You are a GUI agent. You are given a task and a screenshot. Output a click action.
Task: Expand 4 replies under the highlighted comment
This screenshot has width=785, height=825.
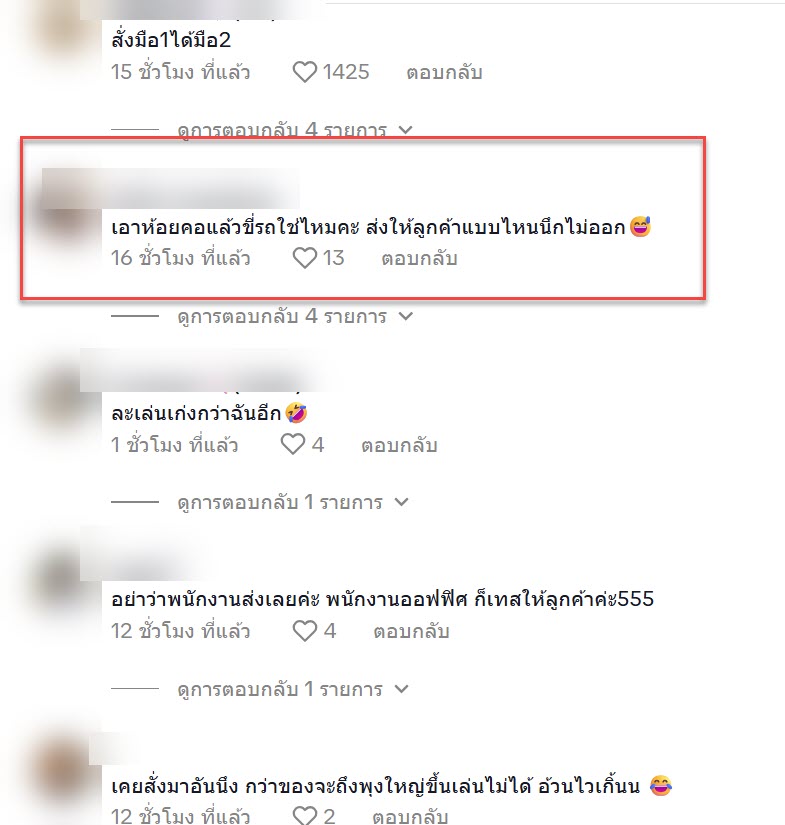pos(295,316)
